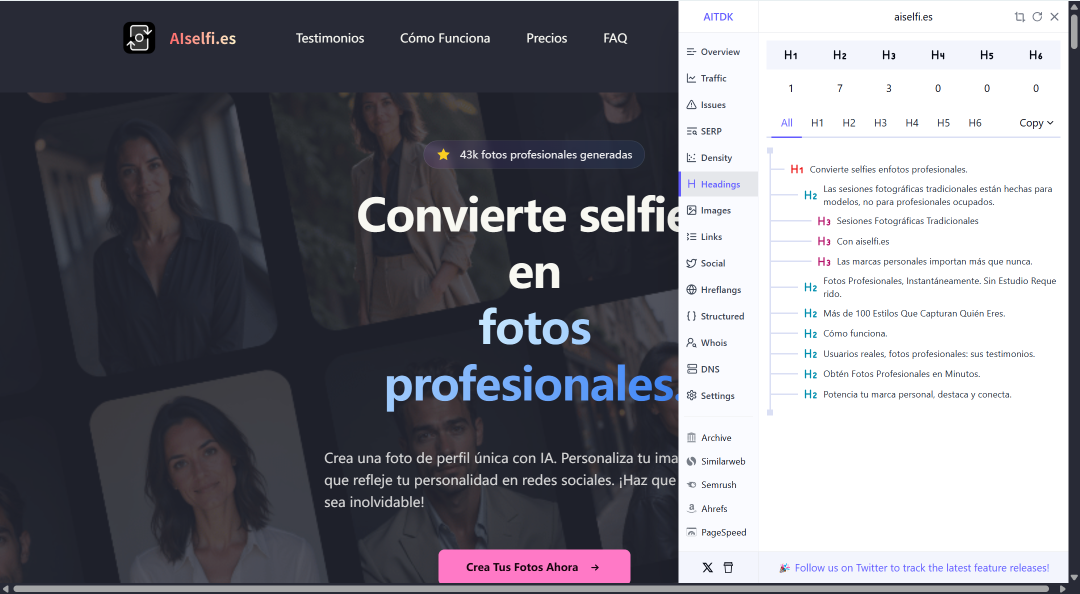Open the Overview panel in AITDK sidebar
The height and width of the screenshot is (594, 1080).
[718, 52]
